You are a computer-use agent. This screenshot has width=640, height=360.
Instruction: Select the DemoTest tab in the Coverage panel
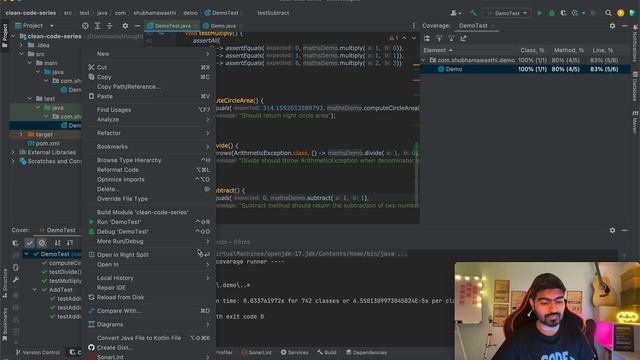473,26
